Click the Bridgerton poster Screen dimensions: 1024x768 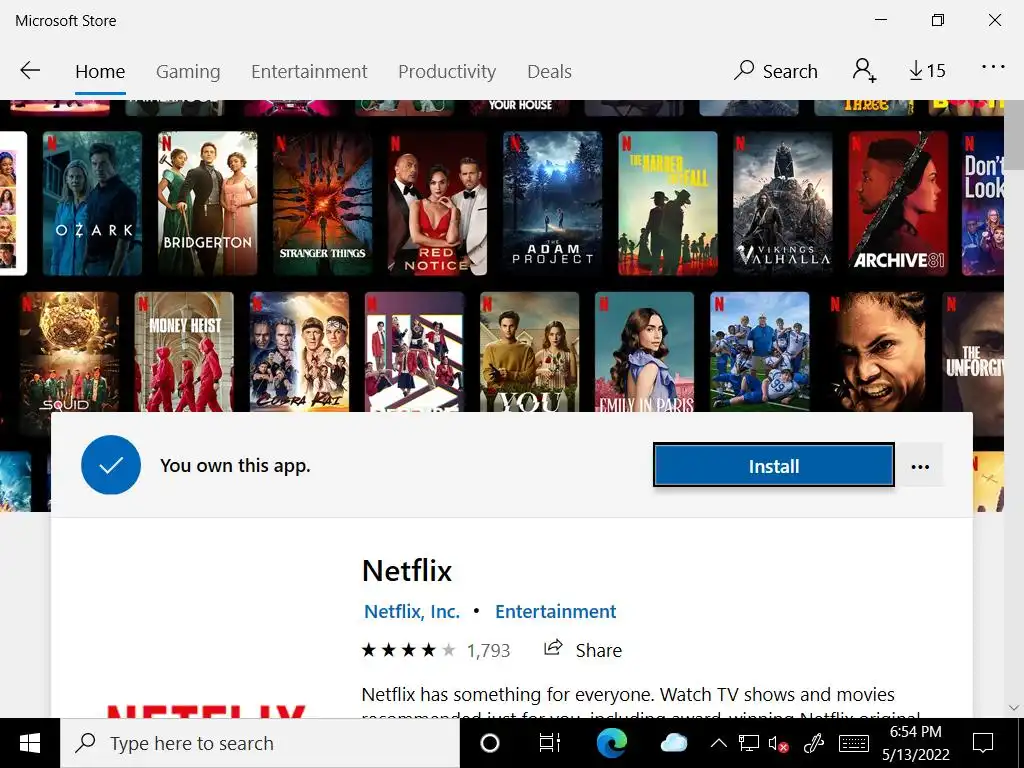pyautogui.click(x=207, y=203)
